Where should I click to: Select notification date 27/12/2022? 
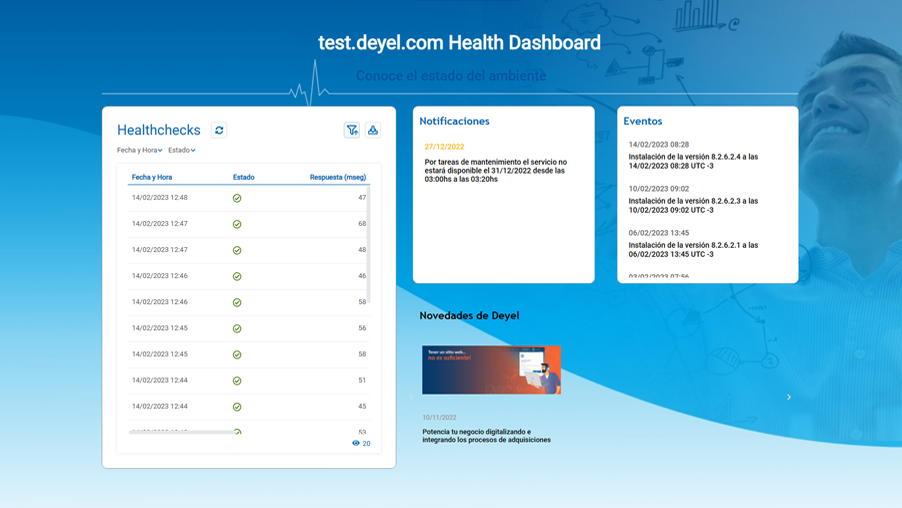click(444, 147)
